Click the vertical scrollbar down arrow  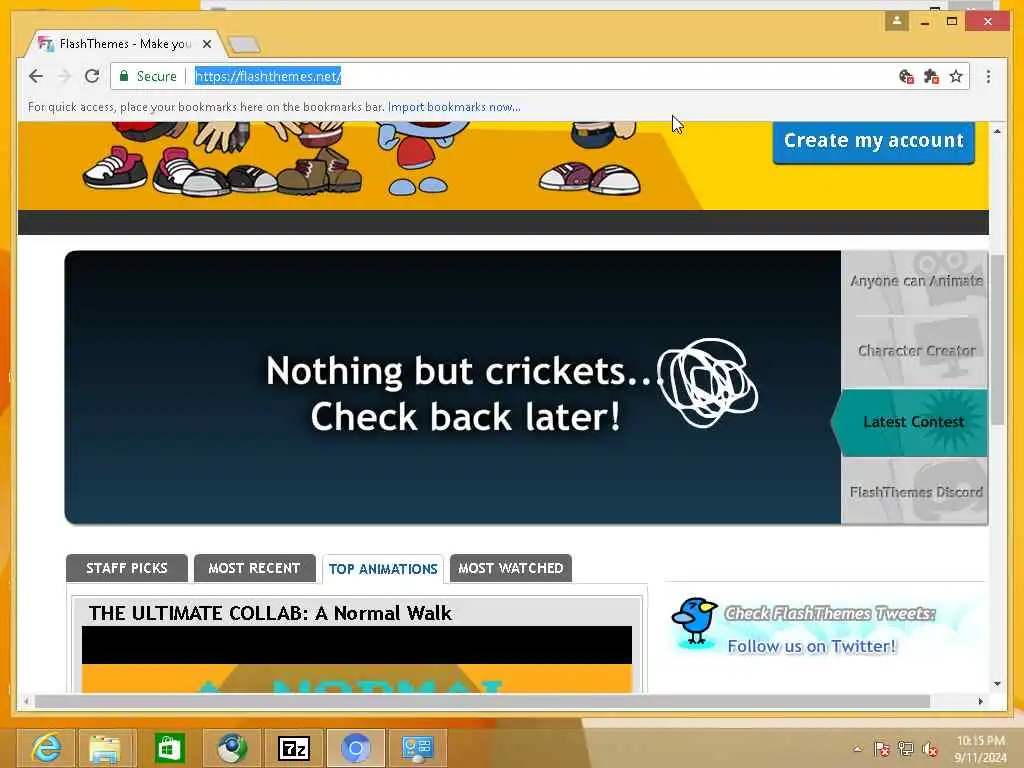click(x=997, y=684)
